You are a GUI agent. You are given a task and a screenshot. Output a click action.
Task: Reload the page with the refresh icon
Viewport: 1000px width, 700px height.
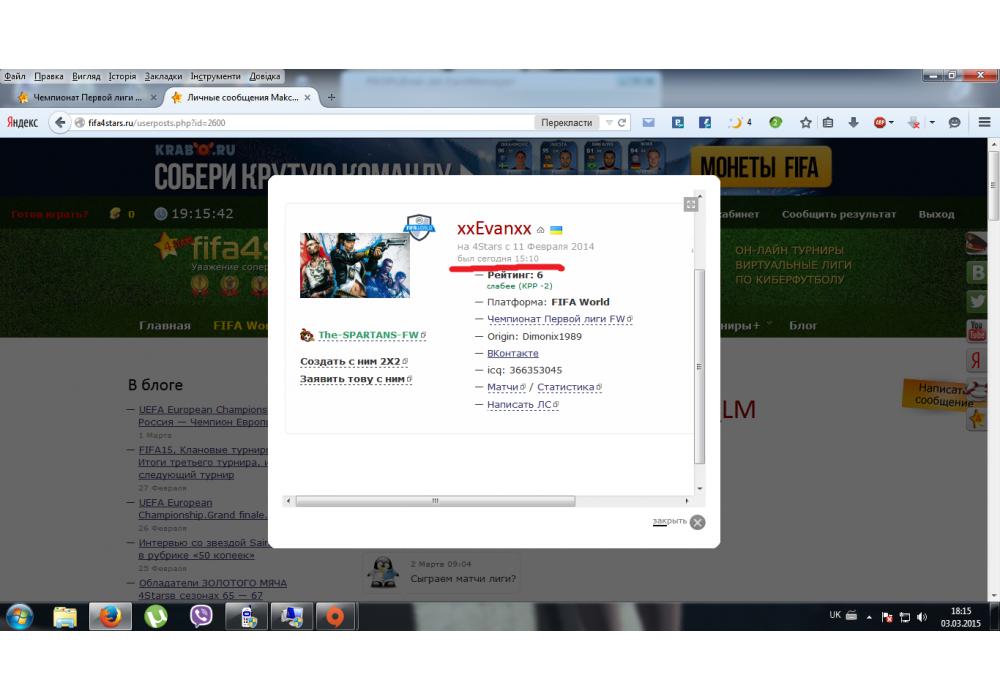622,122
